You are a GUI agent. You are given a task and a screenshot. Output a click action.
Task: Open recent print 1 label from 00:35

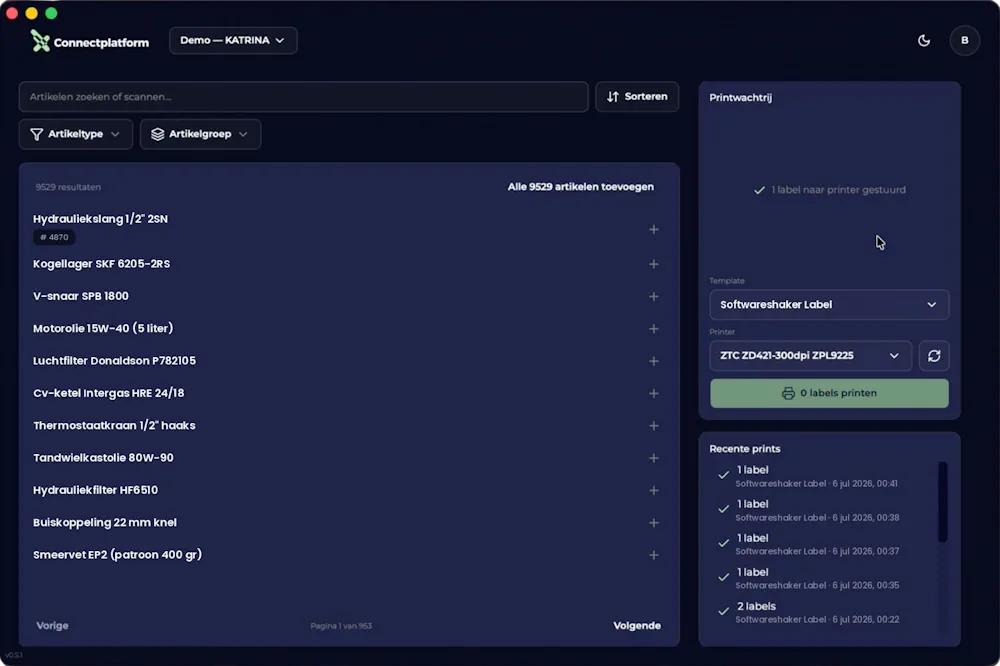tap(816, 579)
